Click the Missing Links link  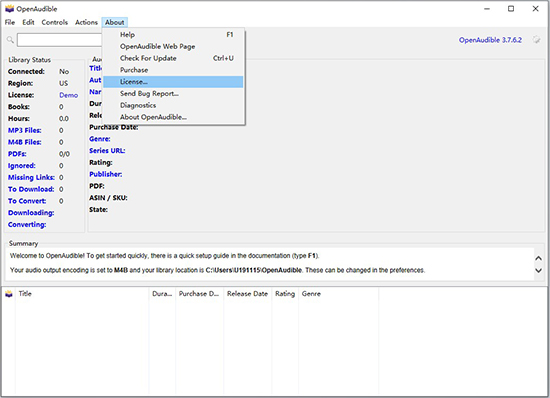pos(31,177)
